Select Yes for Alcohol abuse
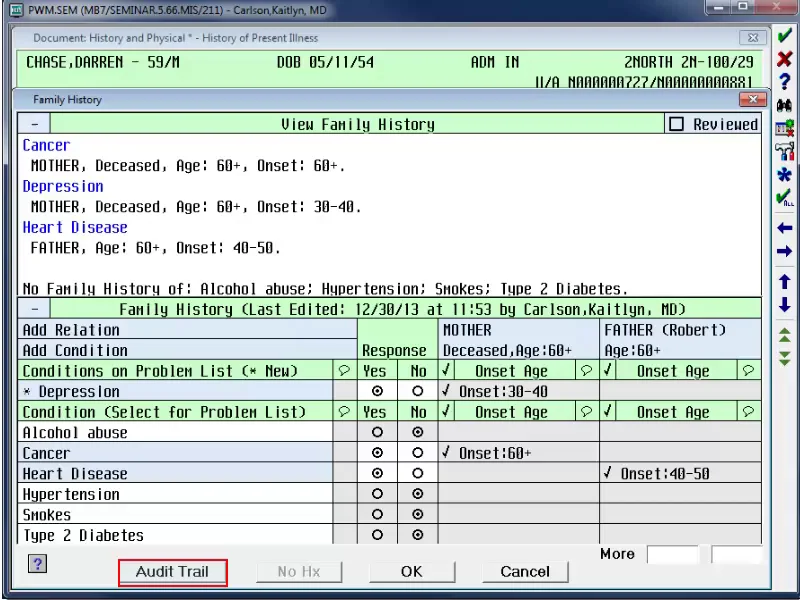The height and width of the screenshot is (600, 800). pos(377,433)
